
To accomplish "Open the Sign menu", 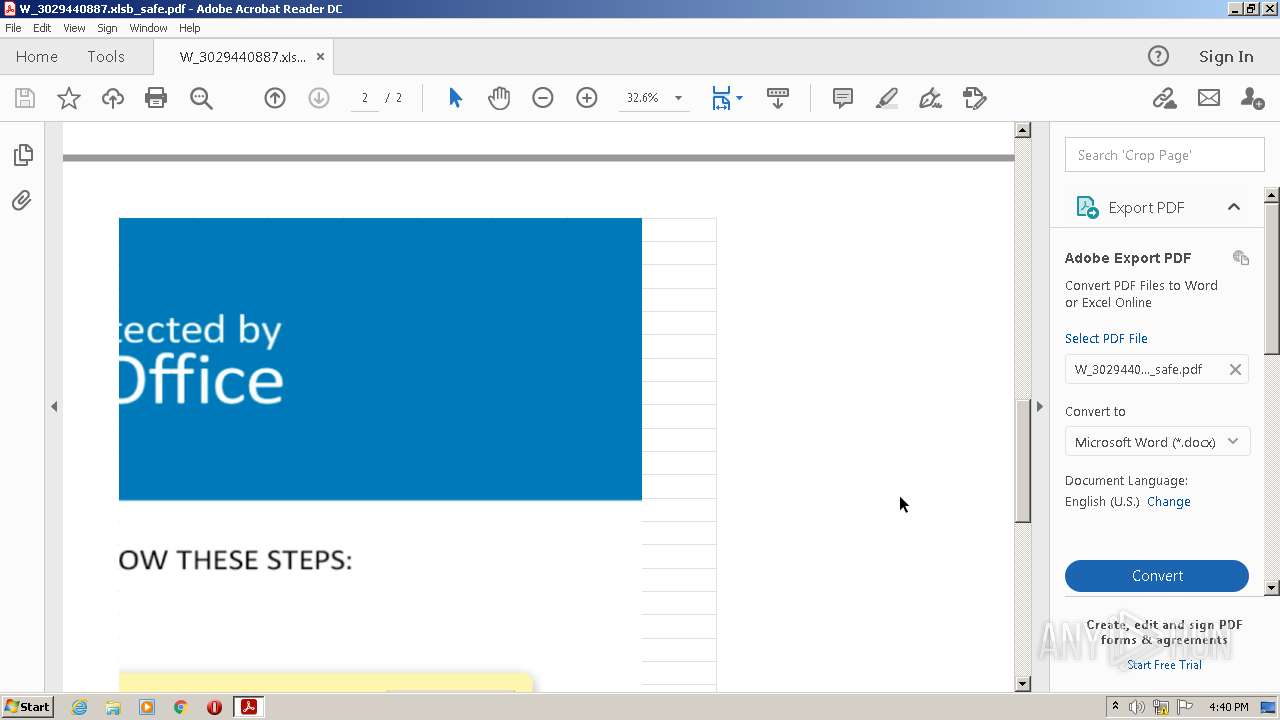I will coord(107,28).
